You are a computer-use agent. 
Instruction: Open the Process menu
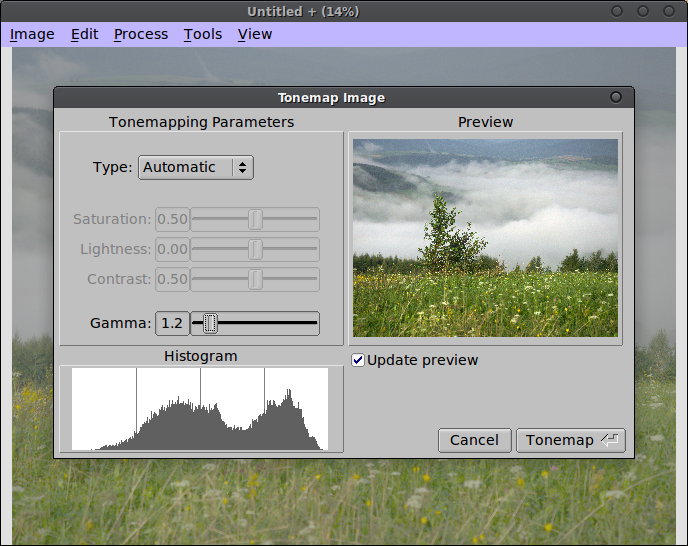point(141,34)
